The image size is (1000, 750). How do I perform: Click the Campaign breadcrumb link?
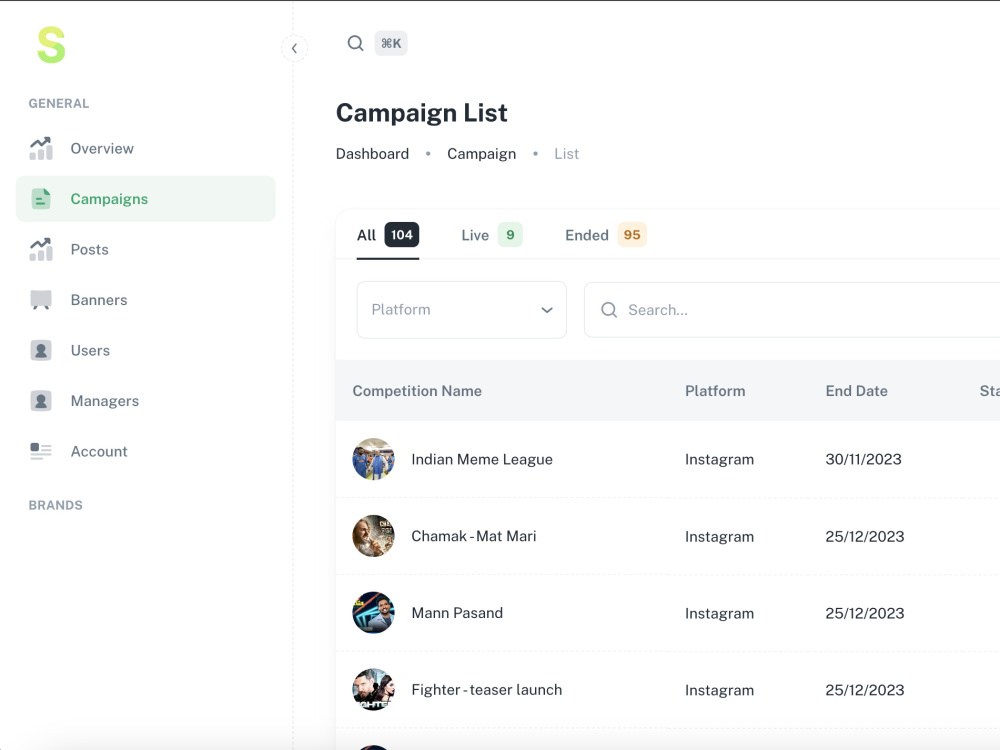(482, 154)
